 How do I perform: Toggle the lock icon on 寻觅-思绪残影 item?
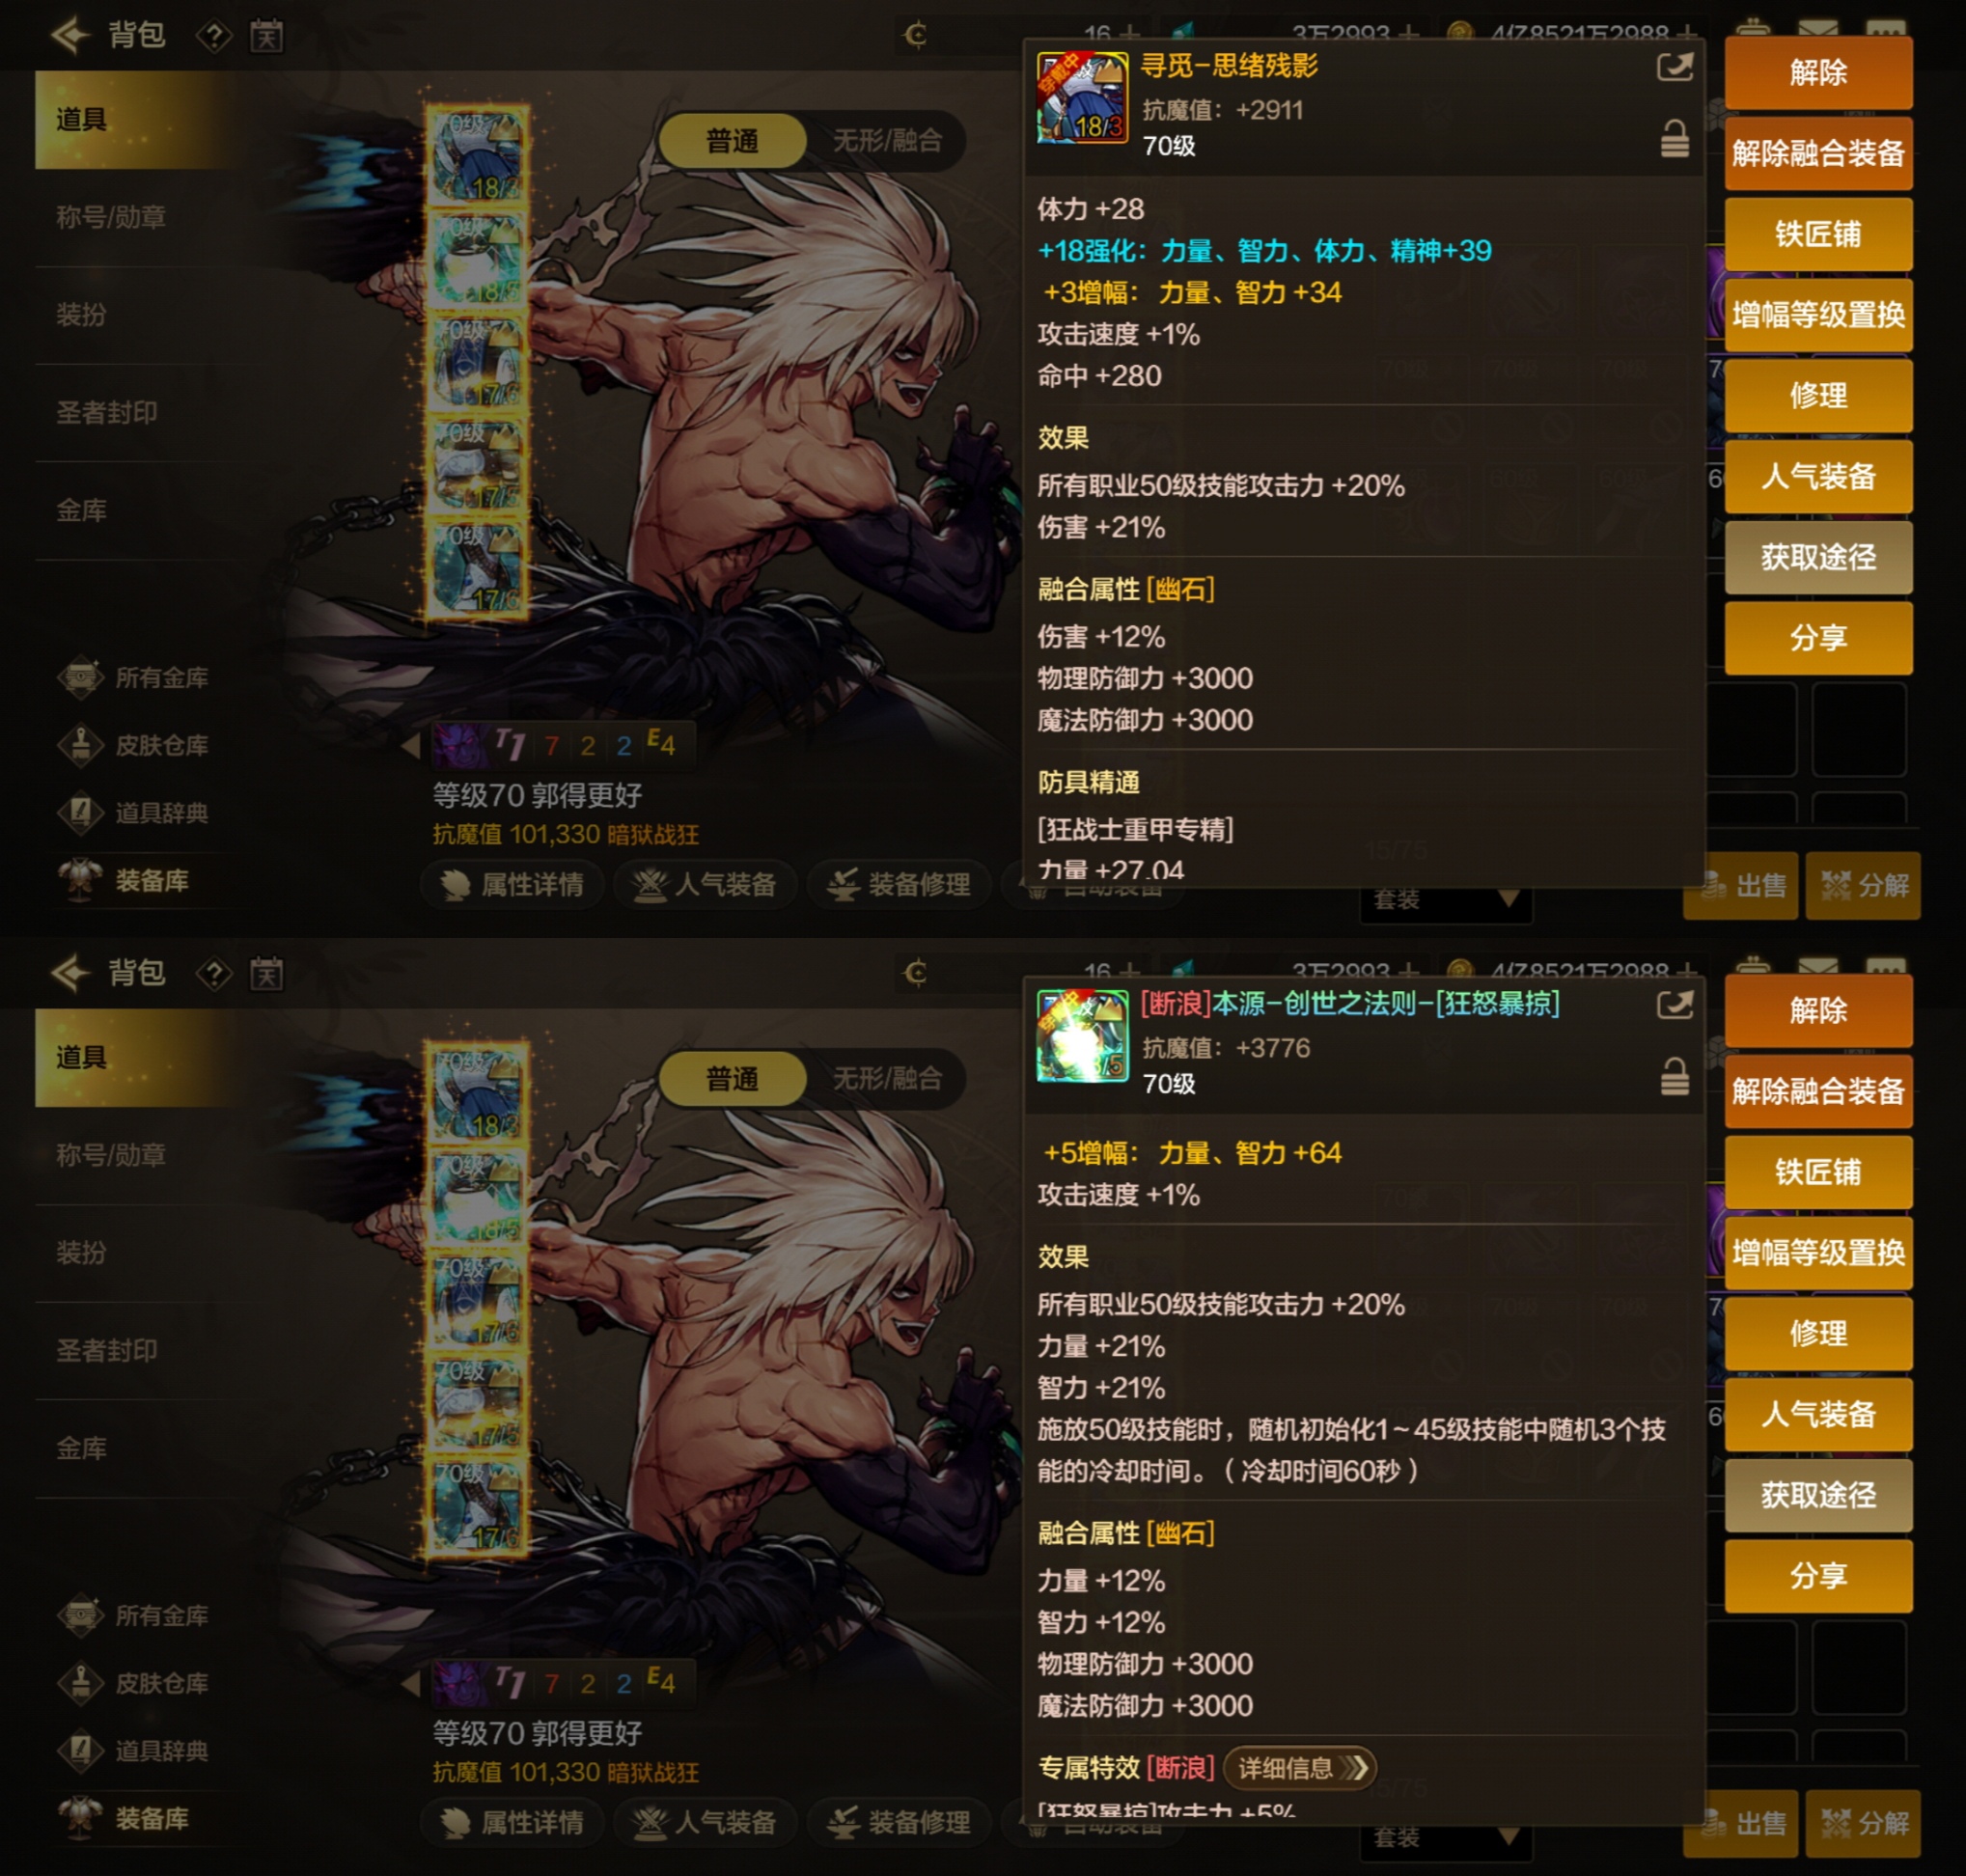tap(1674, 139)
